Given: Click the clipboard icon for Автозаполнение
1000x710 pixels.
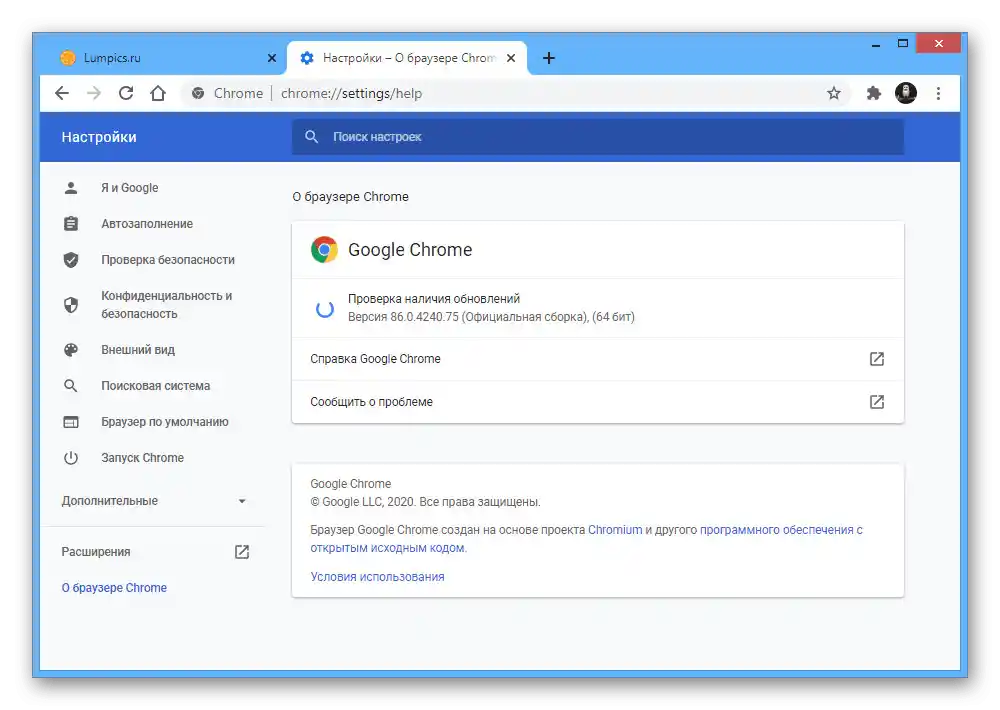Looking at the screenshot, I should click(x=71, y=224).
